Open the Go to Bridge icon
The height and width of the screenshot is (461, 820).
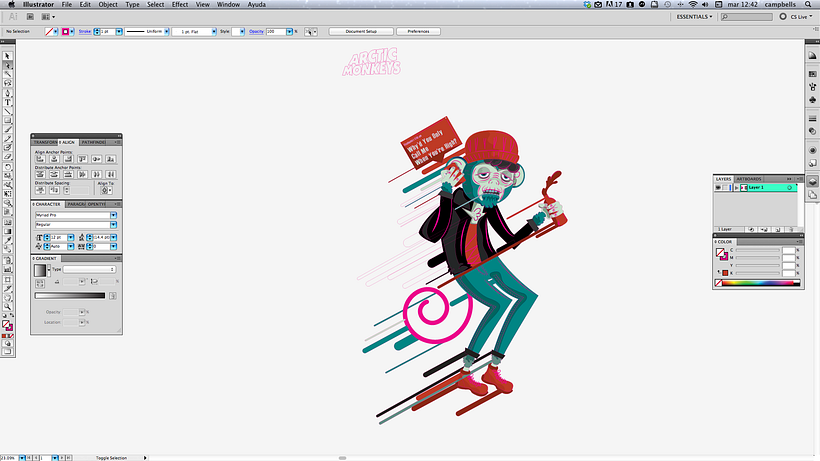(30, 17)
